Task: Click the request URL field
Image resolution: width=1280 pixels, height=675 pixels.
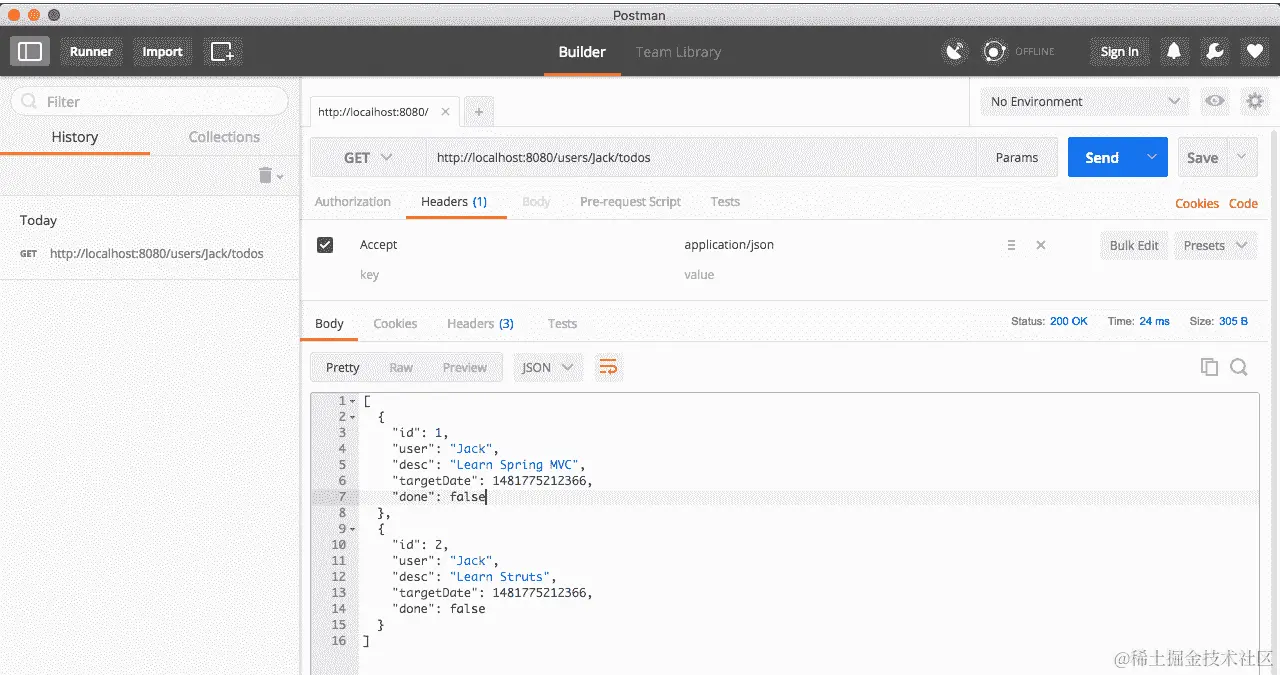Action: click(702, 158)
